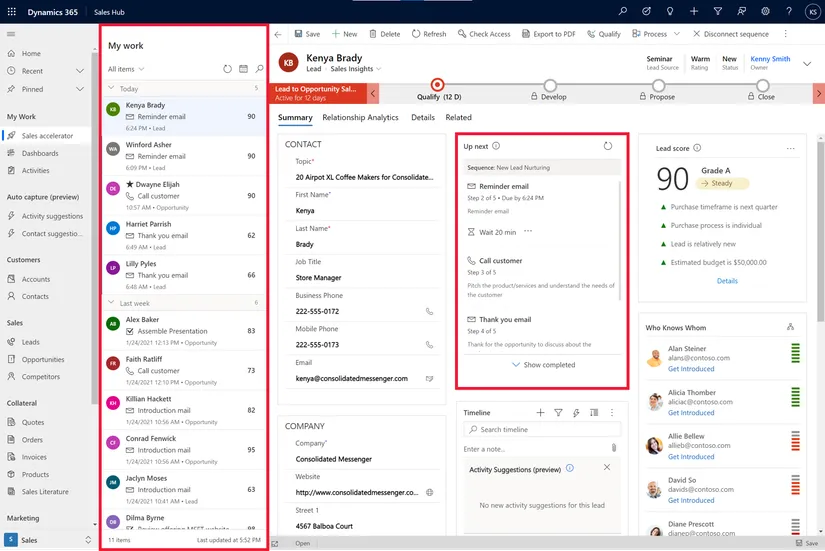Add a new timeline record with plus

pyautogui.click(x=540, y=413)
